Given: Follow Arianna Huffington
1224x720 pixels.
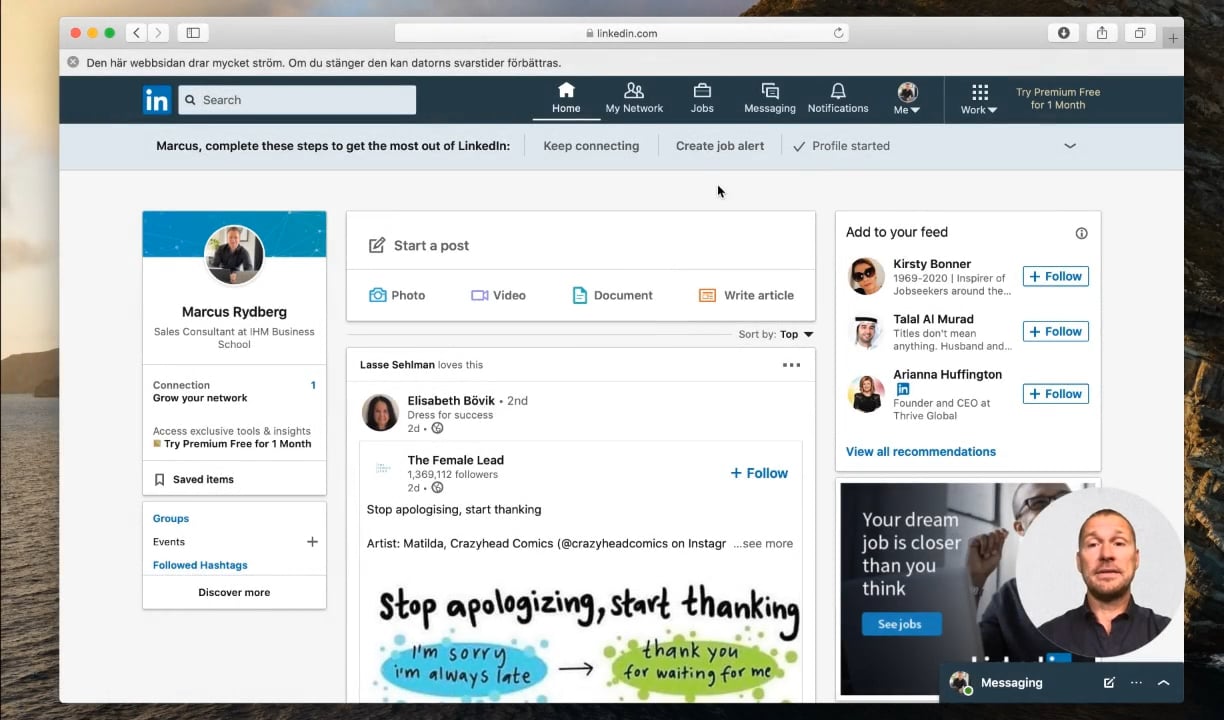Looking at the screenshot, I should [x=1055, y=394].
